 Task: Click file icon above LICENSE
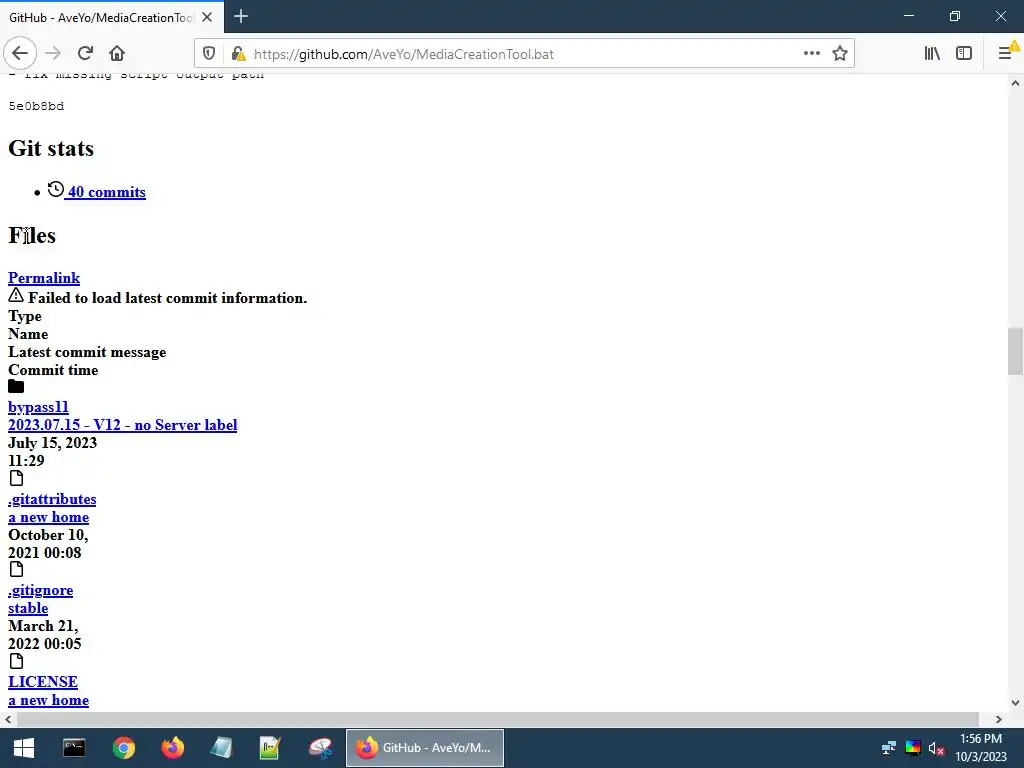[16, 661]
